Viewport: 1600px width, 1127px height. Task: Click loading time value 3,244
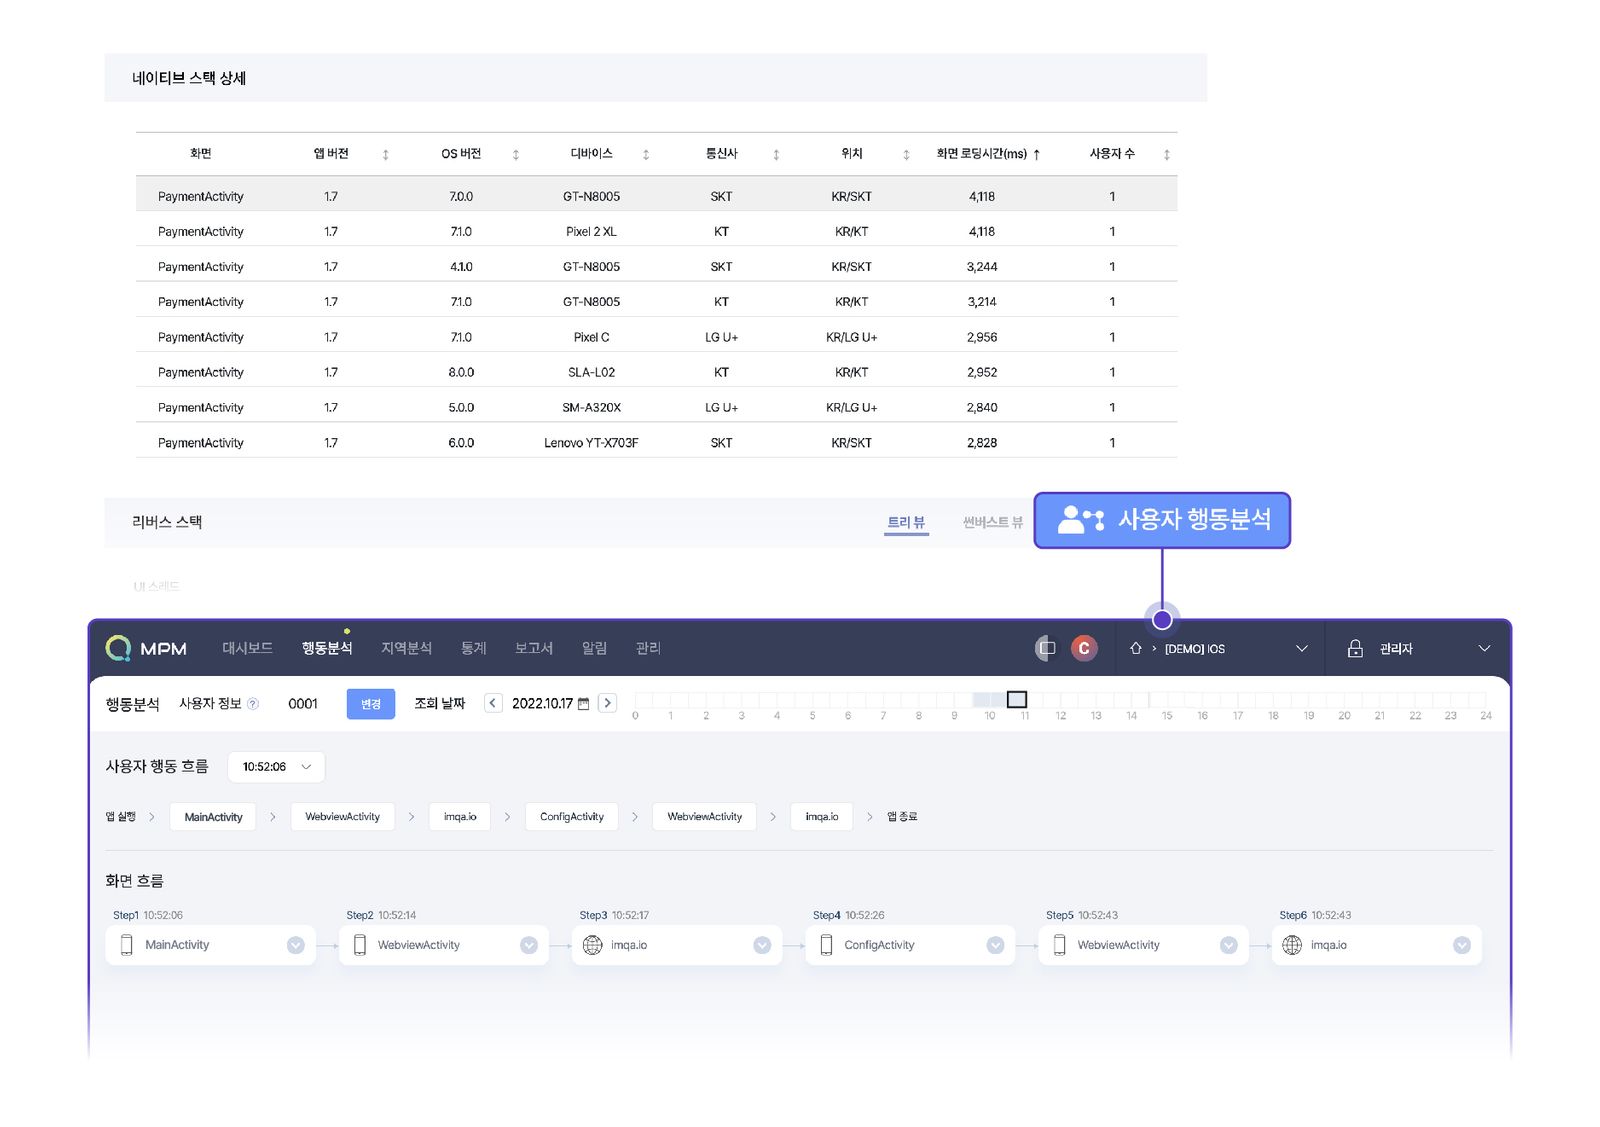tap(982, 267)
